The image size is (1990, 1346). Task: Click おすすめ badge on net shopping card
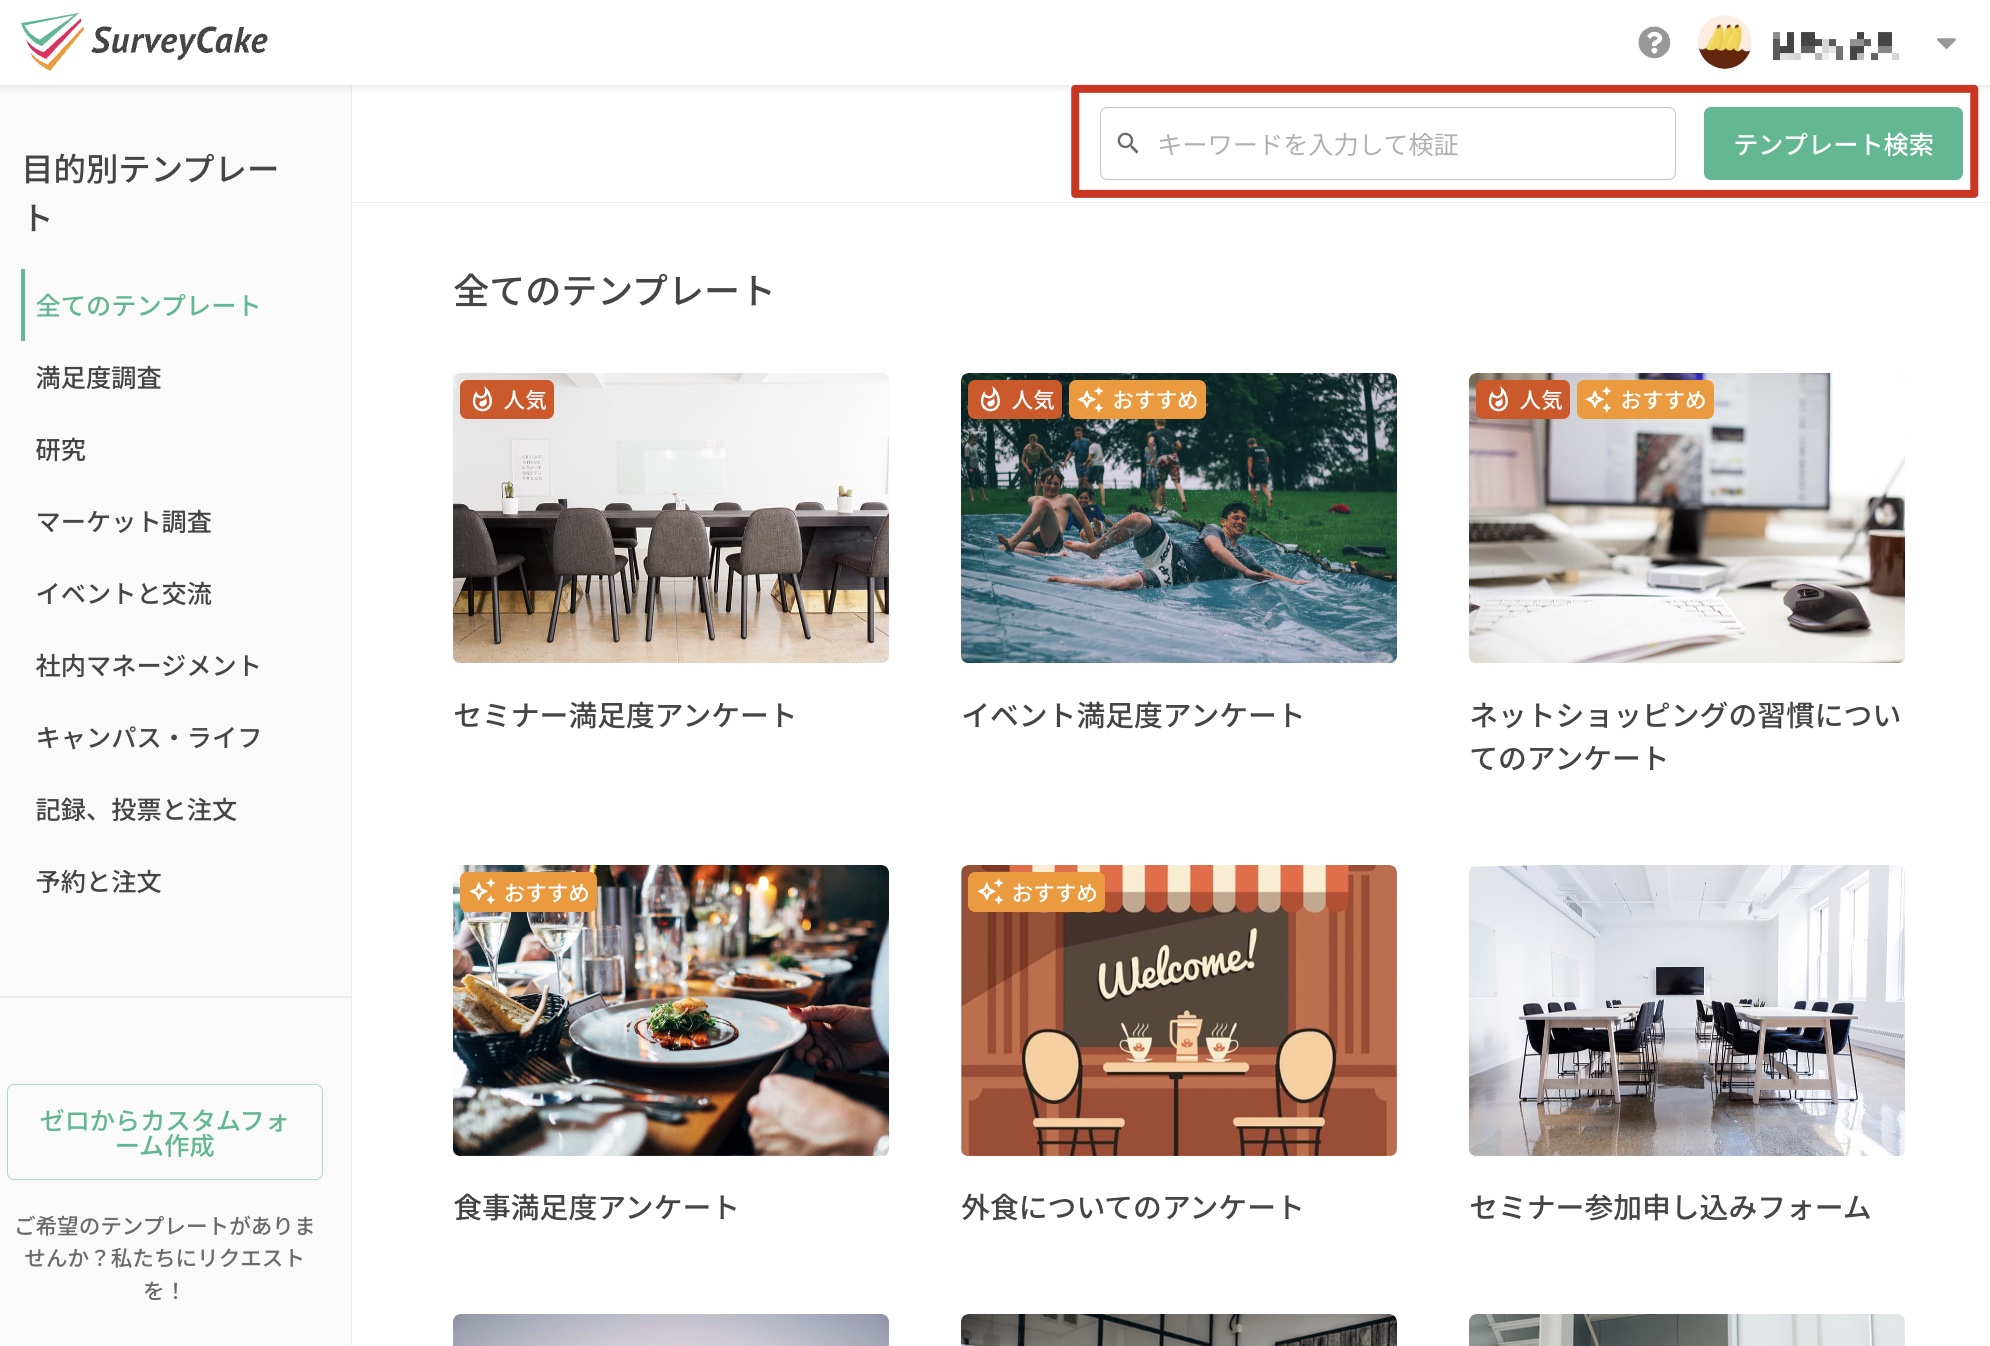point(1646,400)
